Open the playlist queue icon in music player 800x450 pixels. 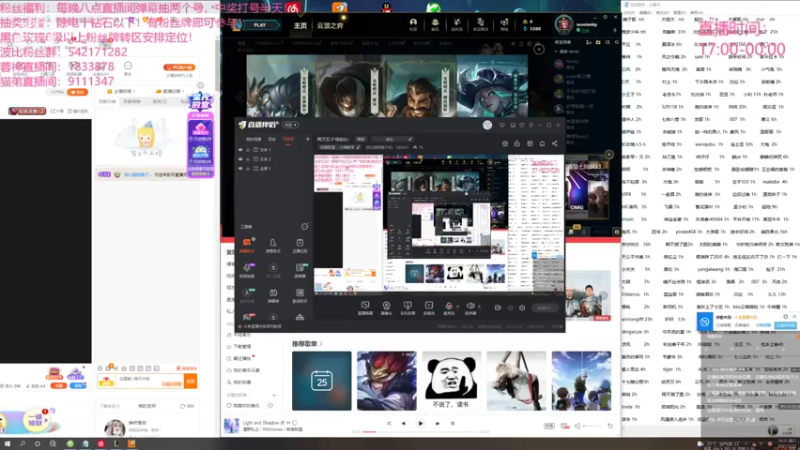point(610,426)
